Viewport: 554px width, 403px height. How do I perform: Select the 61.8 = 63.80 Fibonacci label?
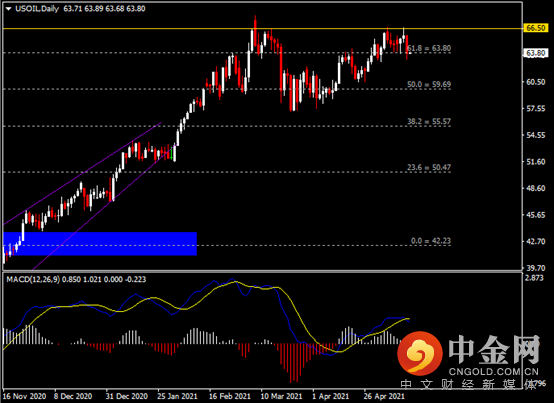(x=429, y=48)
